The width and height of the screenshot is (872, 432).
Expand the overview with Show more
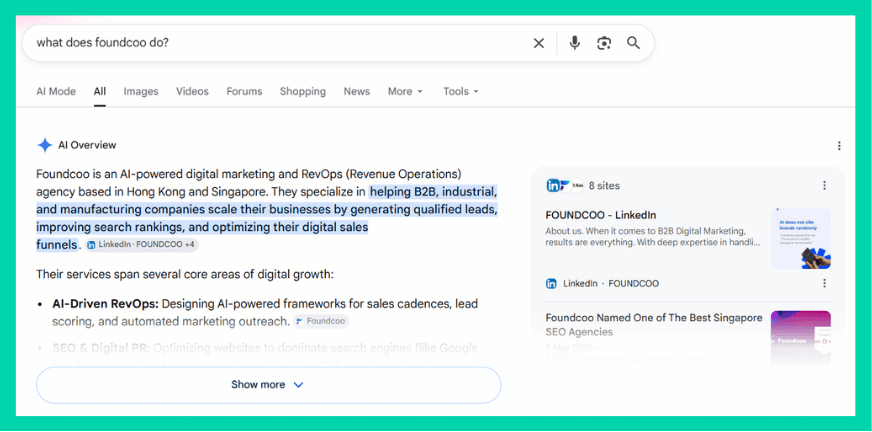coord(269,385)
